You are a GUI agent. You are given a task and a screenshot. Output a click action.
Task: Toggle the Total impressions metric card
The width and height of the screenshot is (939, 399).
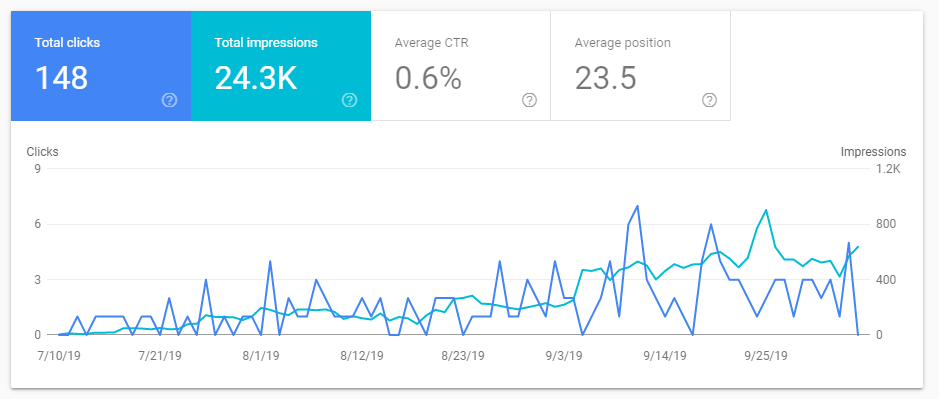pyautogui.click(x=281, y=66)
